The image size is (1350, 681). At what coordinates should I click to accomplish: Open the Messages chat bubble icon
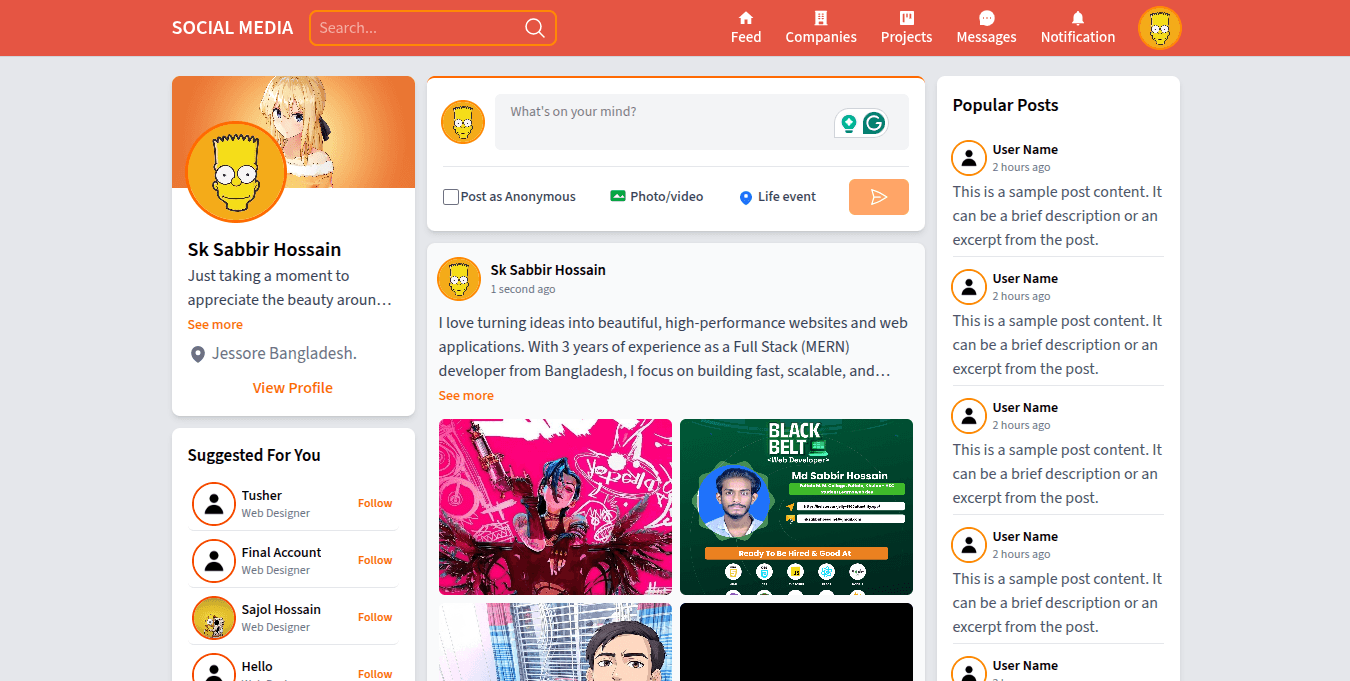(x=986, y=18)
